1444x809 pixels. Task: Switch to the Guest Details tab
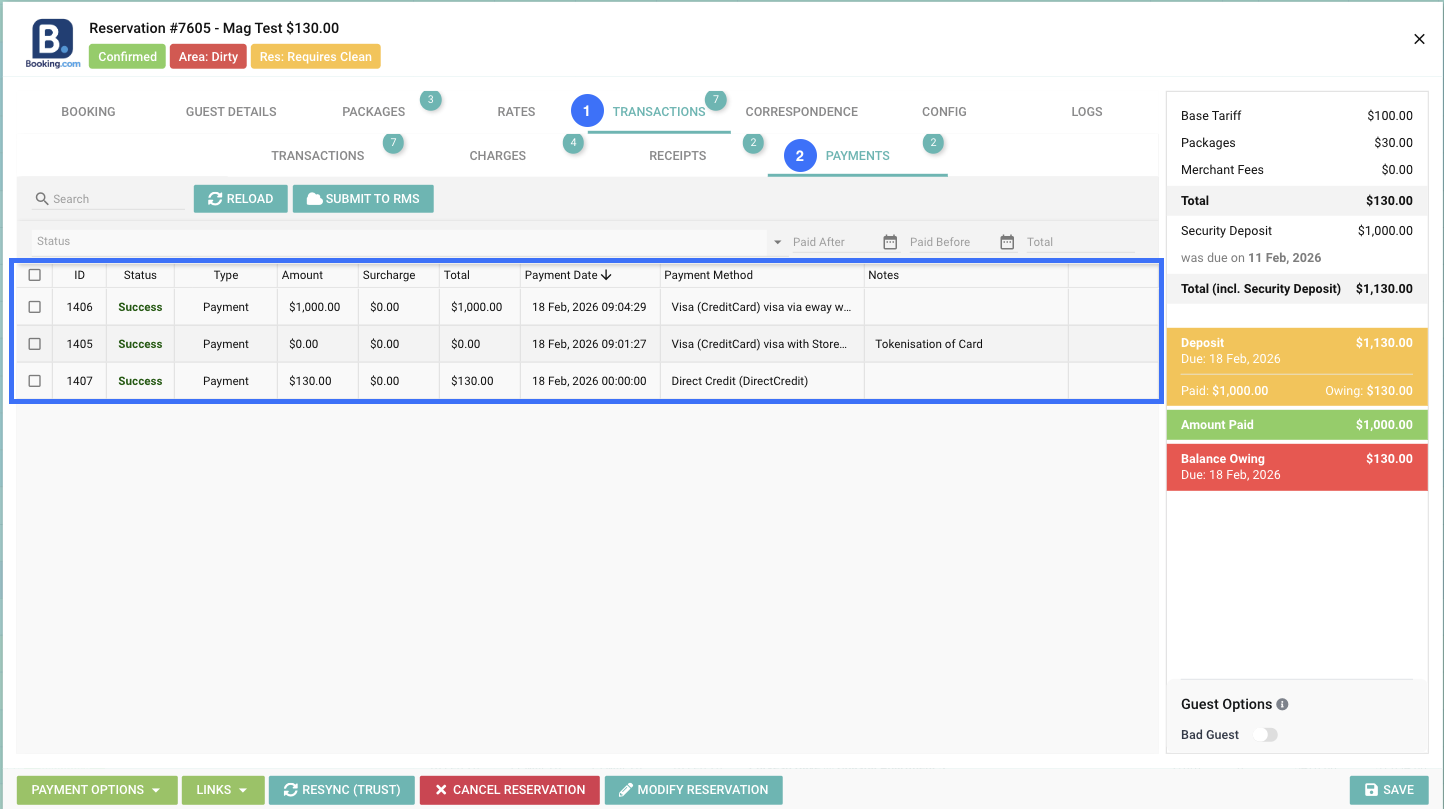tap(231, 112)
